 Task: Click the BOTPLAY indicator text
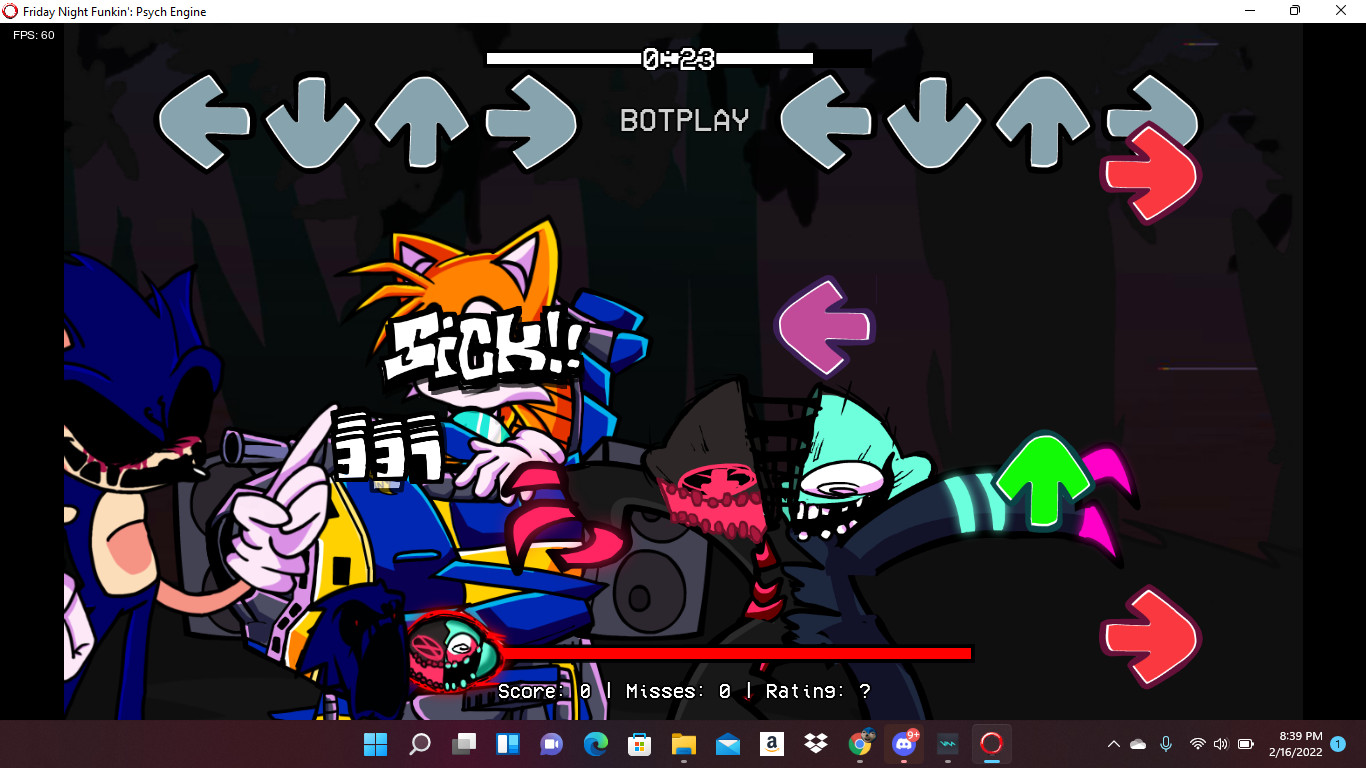point(683,120)
